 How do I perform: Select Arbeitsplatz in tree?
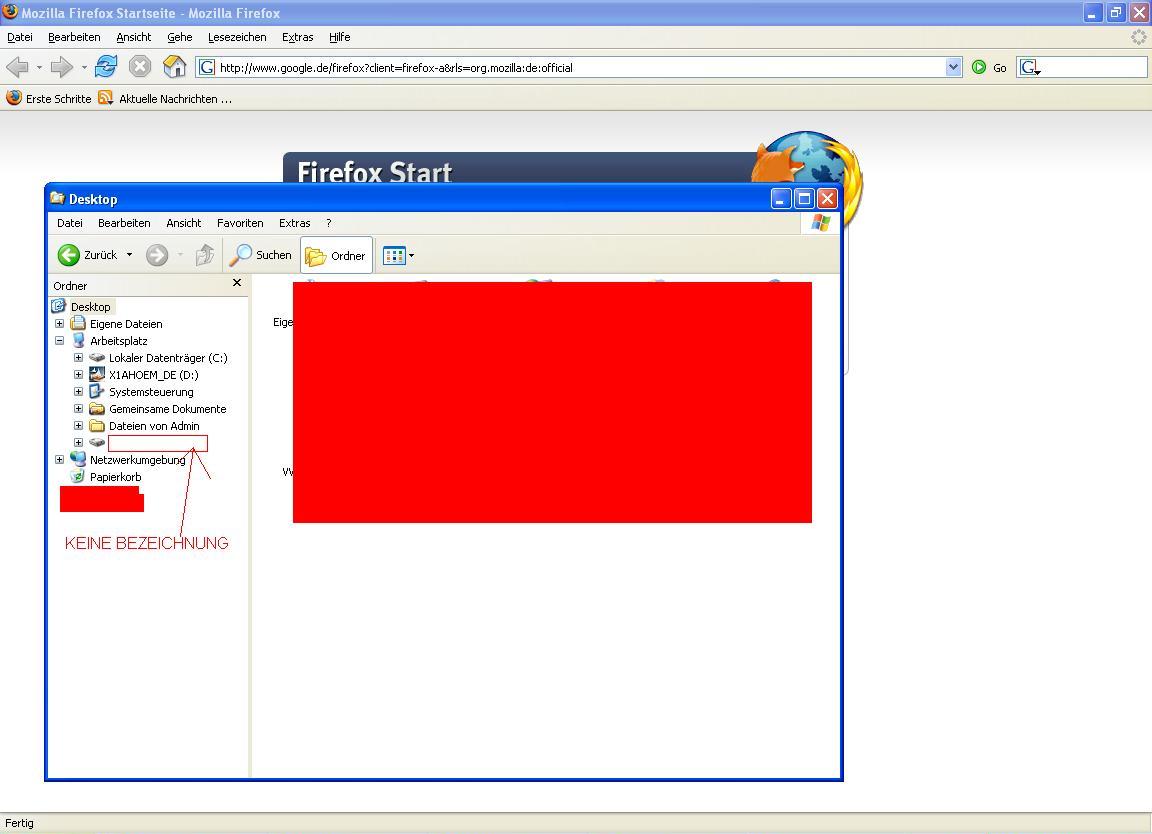[118, 340]
